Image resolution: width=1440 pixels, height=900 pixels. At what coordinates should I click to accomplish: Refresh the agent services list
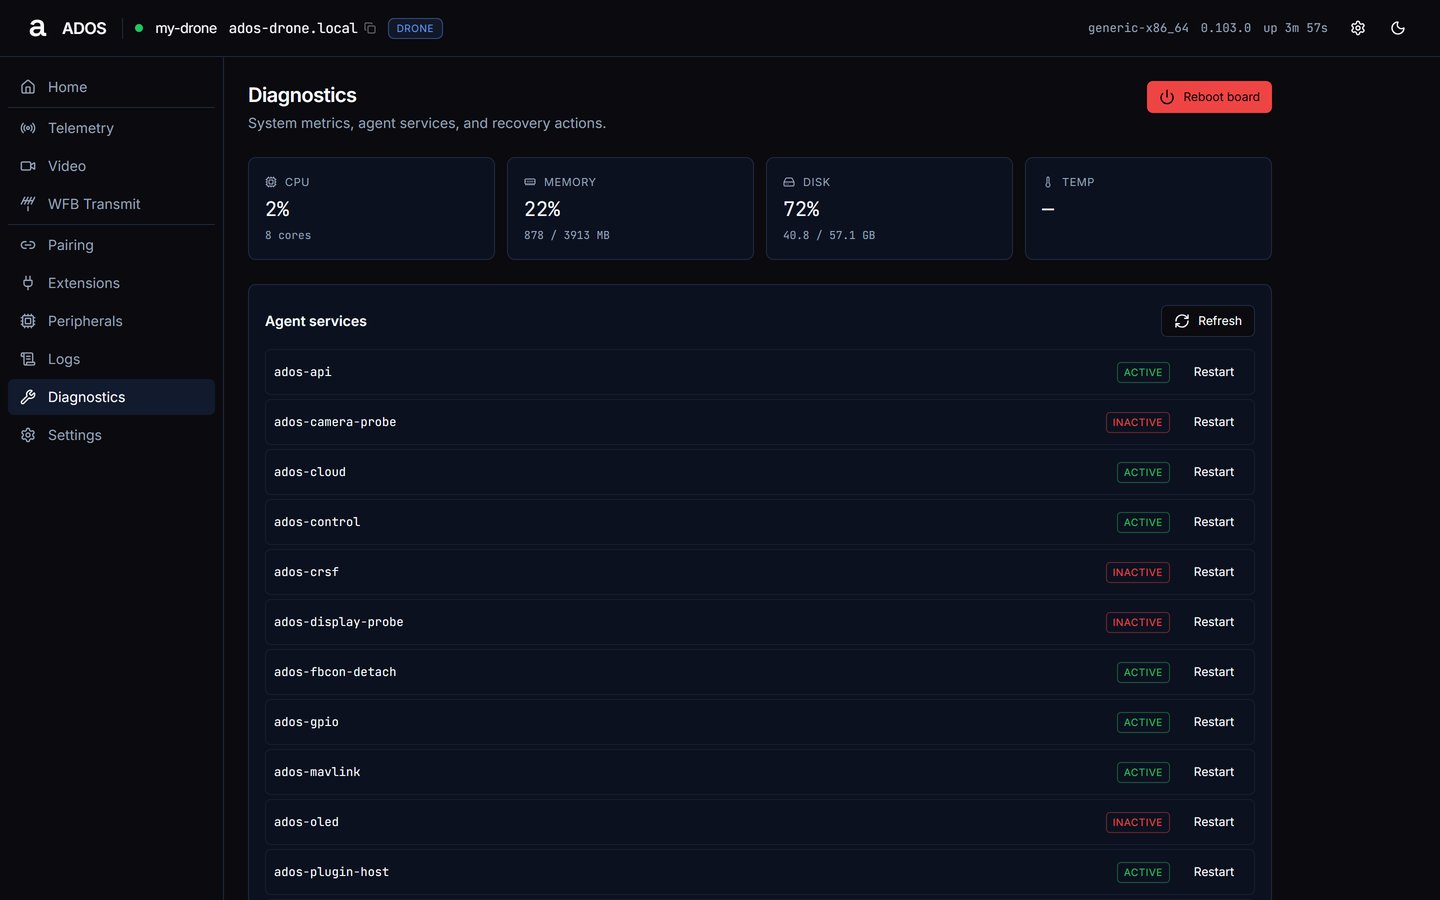[1208, 321]
